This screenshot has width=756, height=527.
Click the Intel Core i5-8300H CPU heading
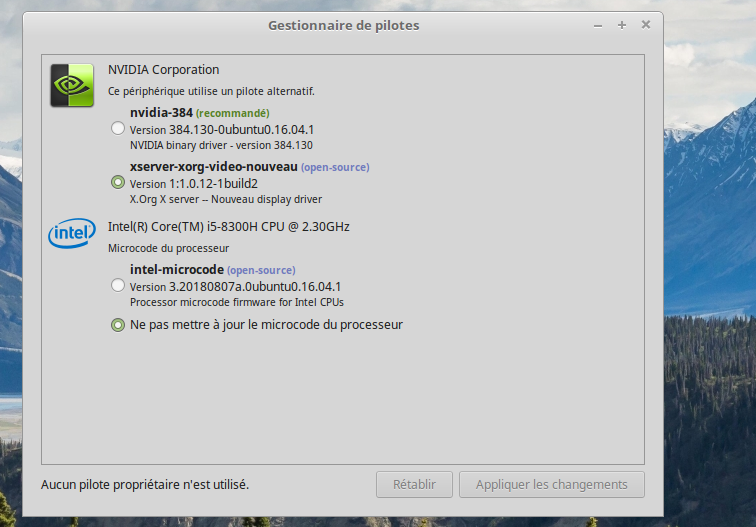click(x=228, y=227)
